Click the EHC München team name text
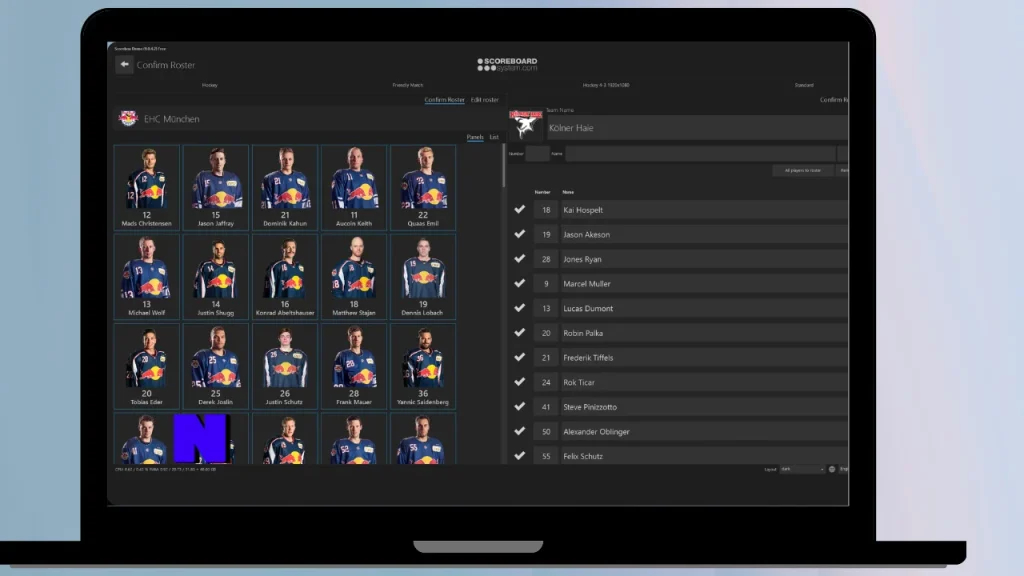 click(172, 119)
